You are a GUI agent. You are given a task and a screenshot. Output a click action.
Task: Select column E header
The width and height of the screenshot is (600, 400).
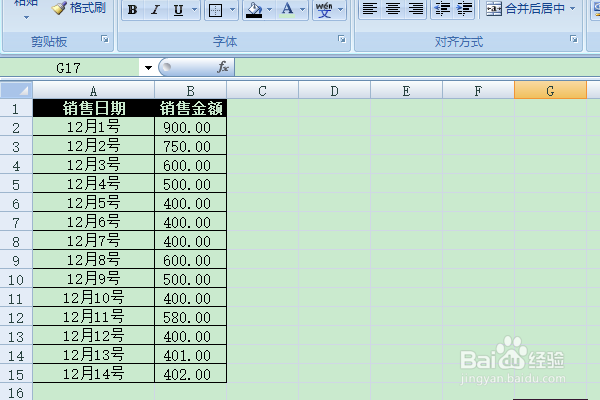click(406, 91)
